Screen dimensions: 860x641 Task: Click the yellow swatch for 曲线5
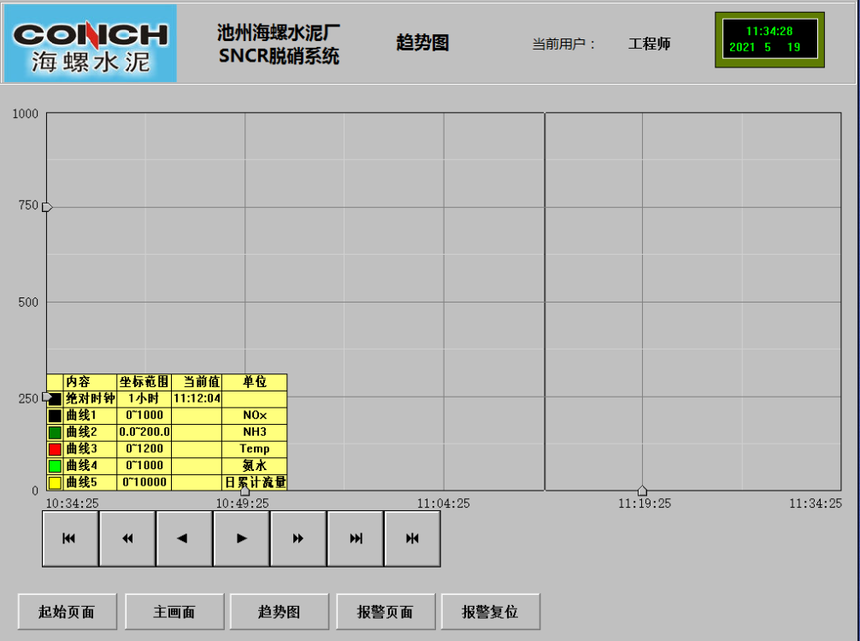pos(55,483)
